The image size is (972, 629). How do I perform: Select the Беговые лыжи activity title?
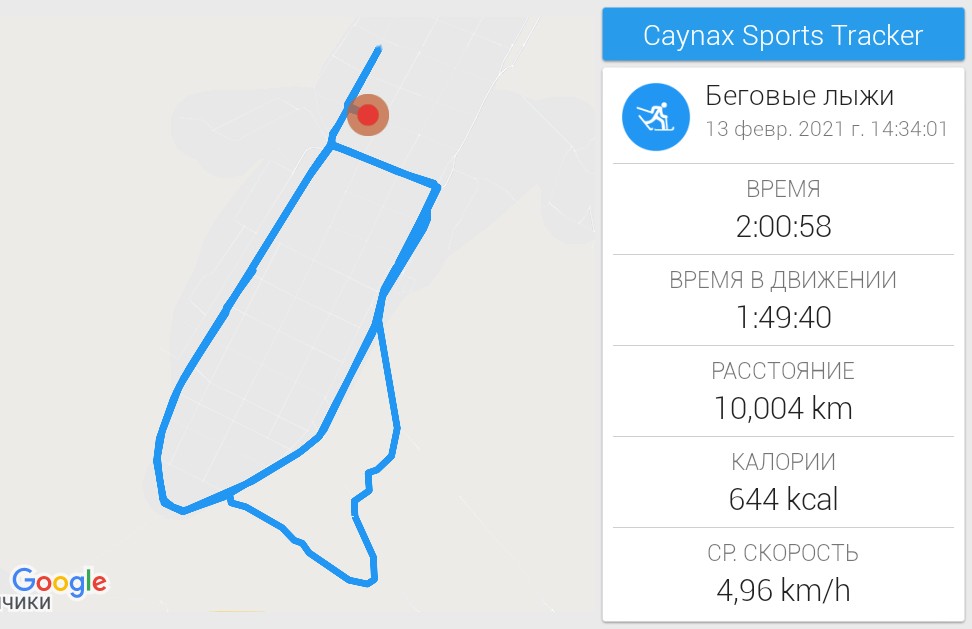coord(799,96)
